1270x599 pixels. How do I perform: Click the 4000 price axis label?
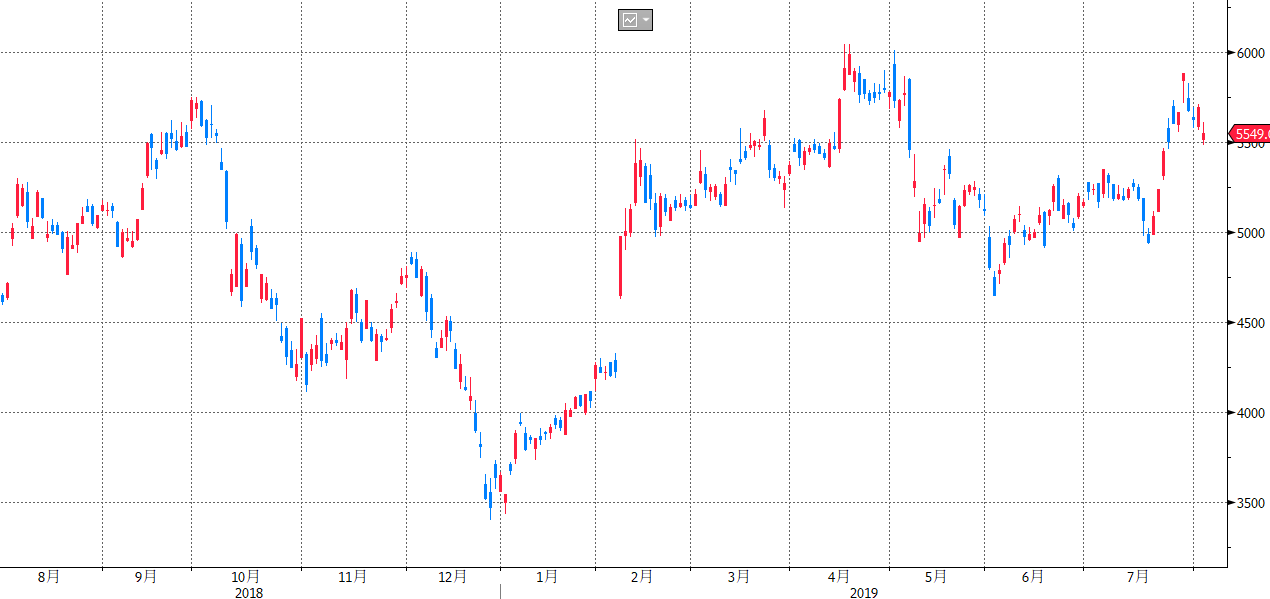[1250, 413]
